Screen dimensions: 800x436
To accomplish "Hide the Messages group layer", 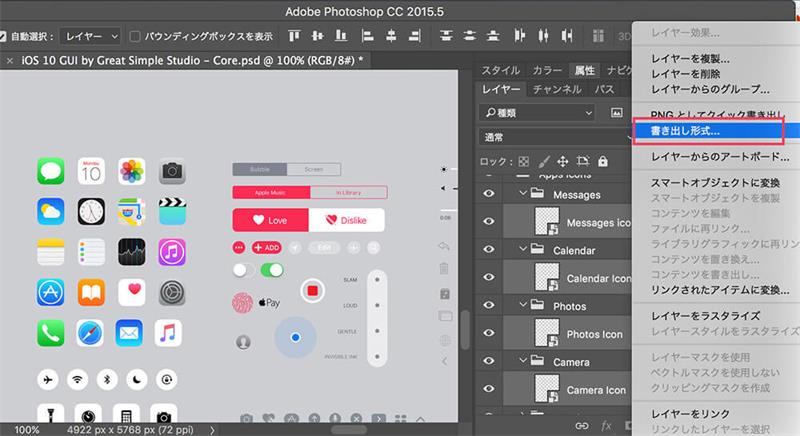I will click(490, 194).
